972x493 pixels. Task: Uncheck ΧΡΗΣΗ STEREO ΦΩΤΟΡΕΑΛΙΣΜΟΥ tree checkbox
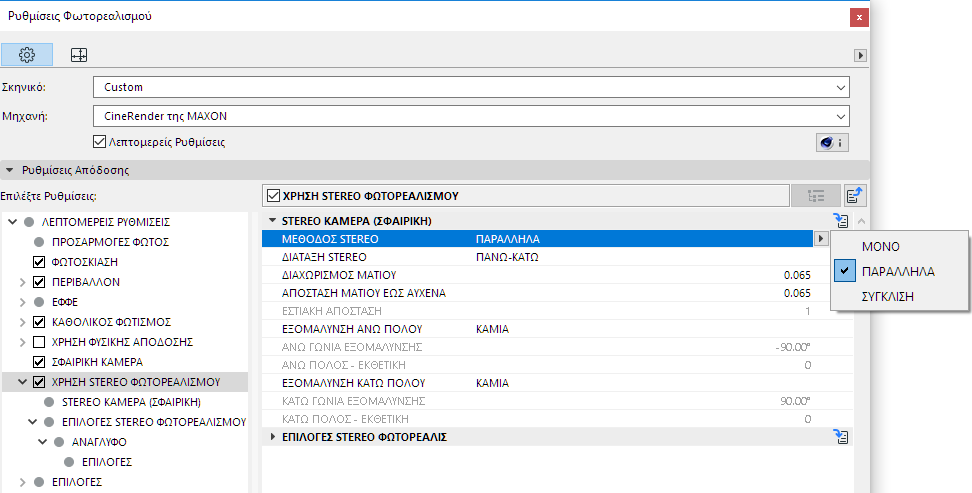point(39,382)
